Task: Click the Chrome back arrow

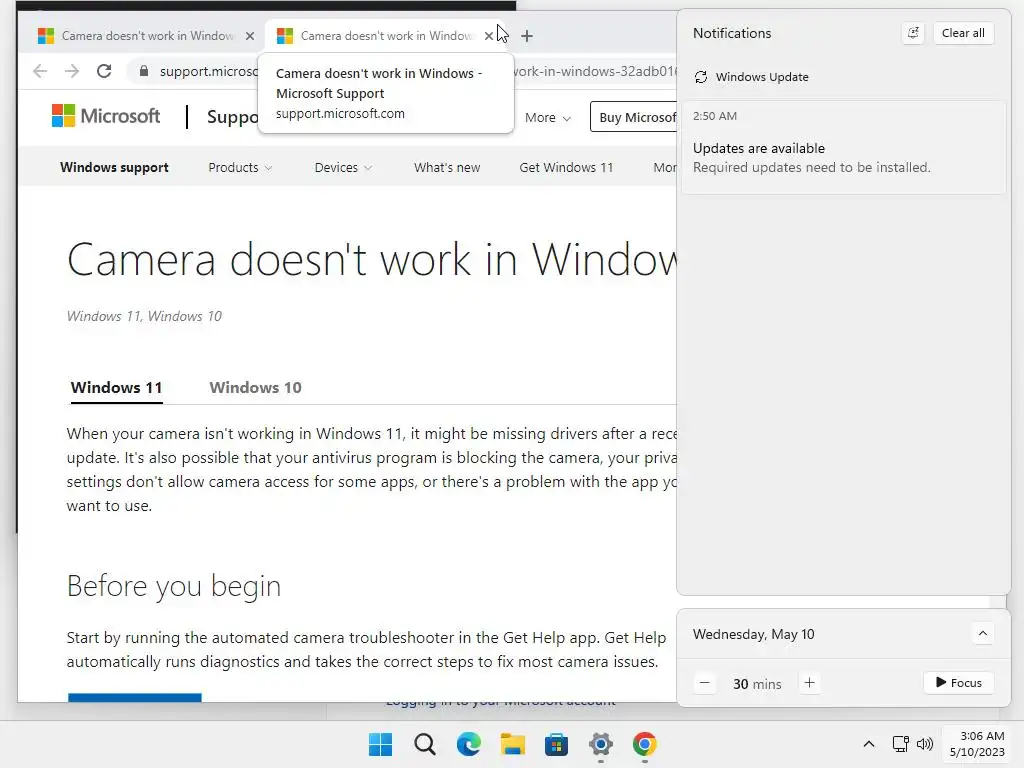Action: click(x=40, y=71)
